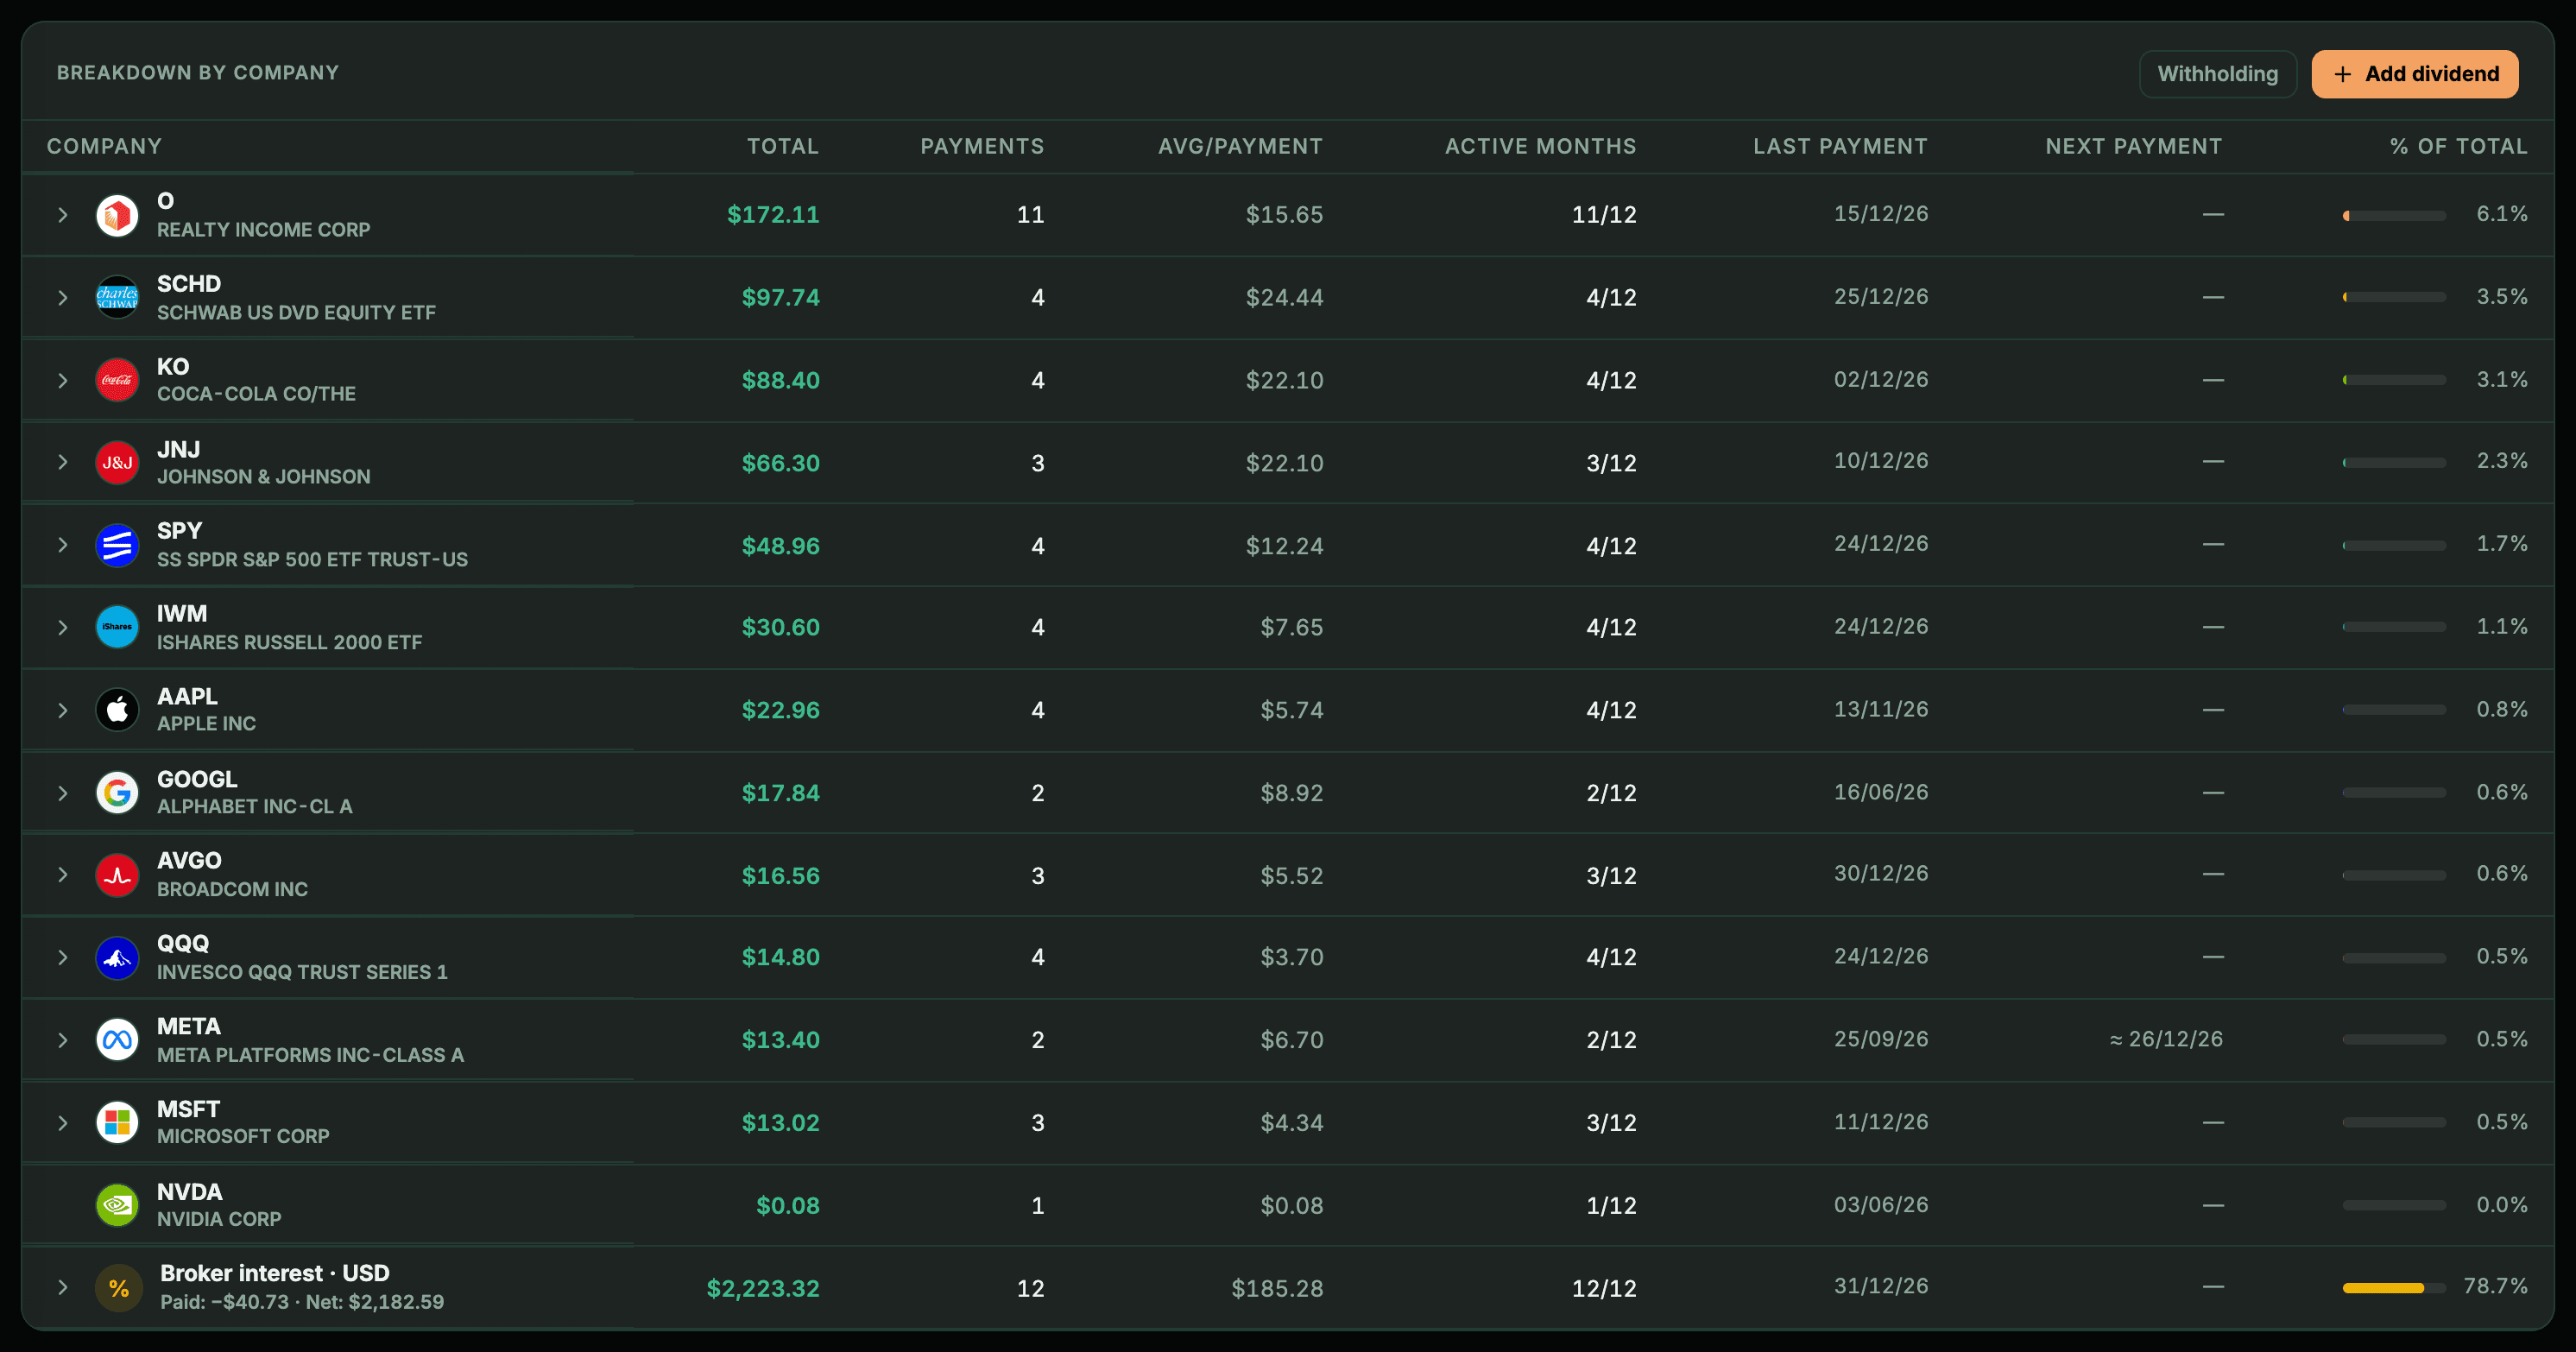Click the JNJ $66.30 total
The image size is (2576, 1352).
tap(780, 463)
